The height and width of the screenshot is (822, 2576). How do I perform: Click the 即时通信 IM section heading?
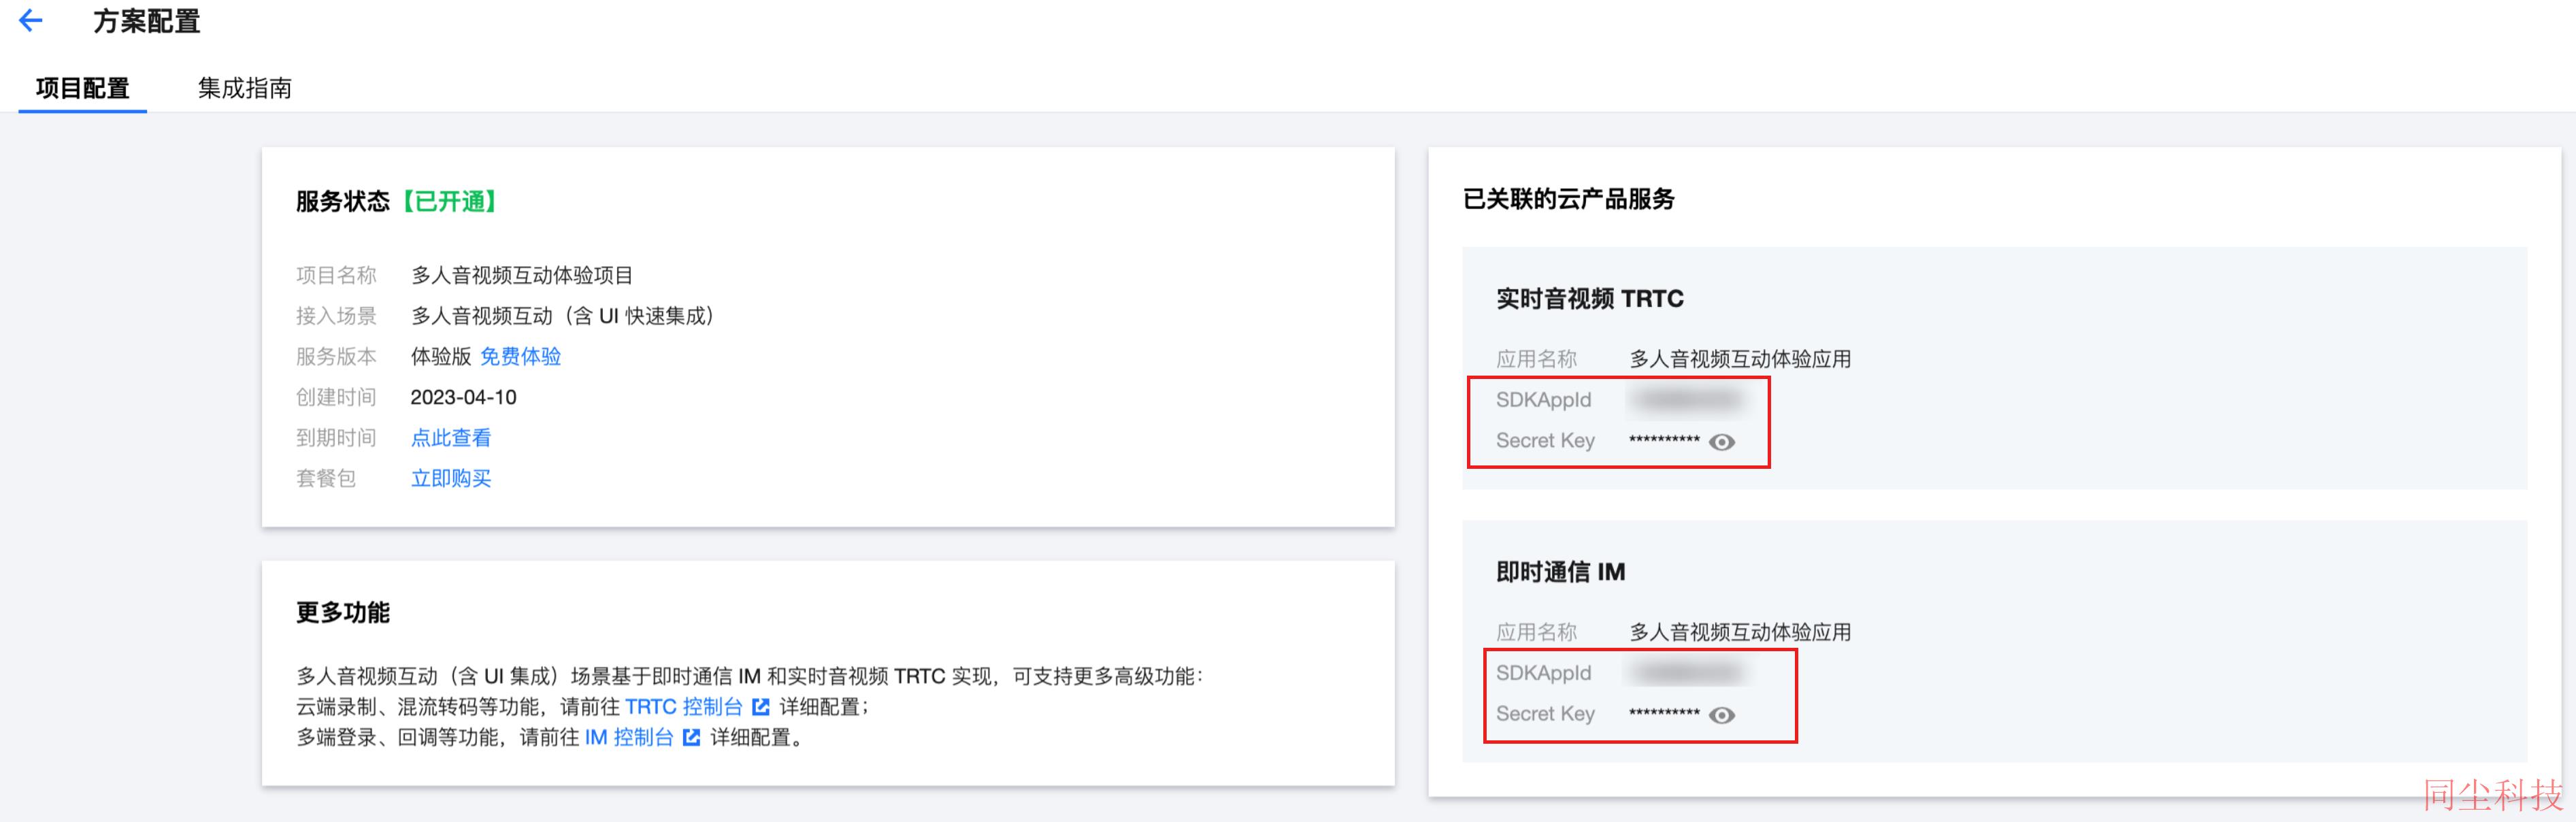[1561, 572]
